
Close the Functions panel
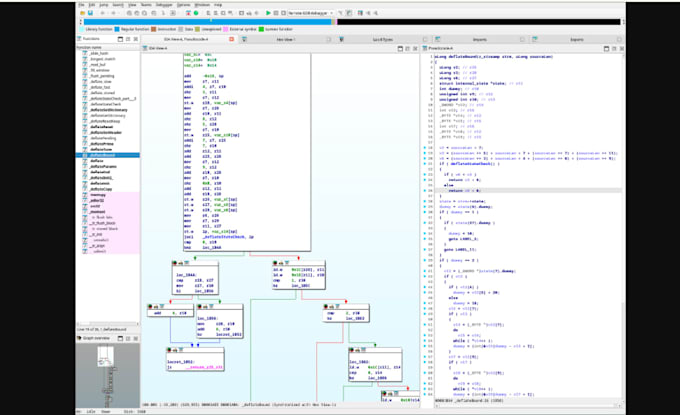135,39
